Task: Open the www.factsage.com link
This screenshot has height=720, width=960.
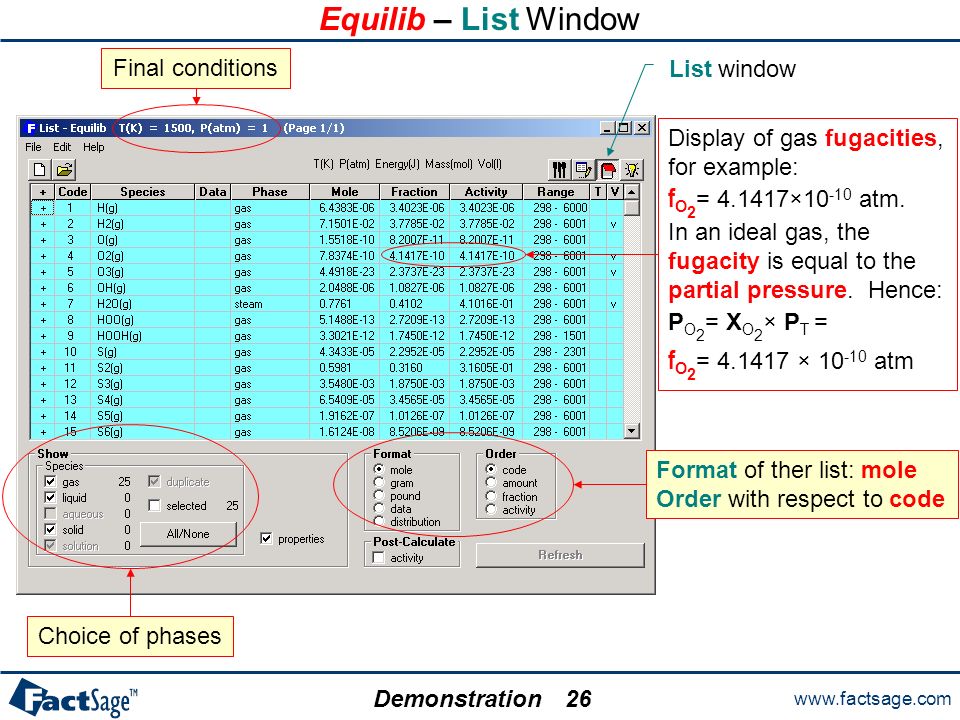Action: pos(872,699)
